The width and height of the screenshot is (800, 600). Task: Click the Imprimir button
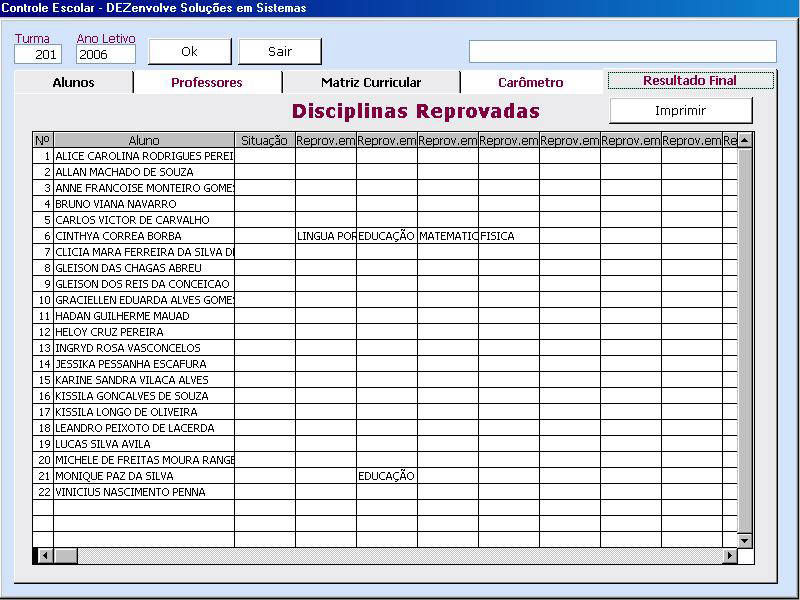[x=680, y=111]
